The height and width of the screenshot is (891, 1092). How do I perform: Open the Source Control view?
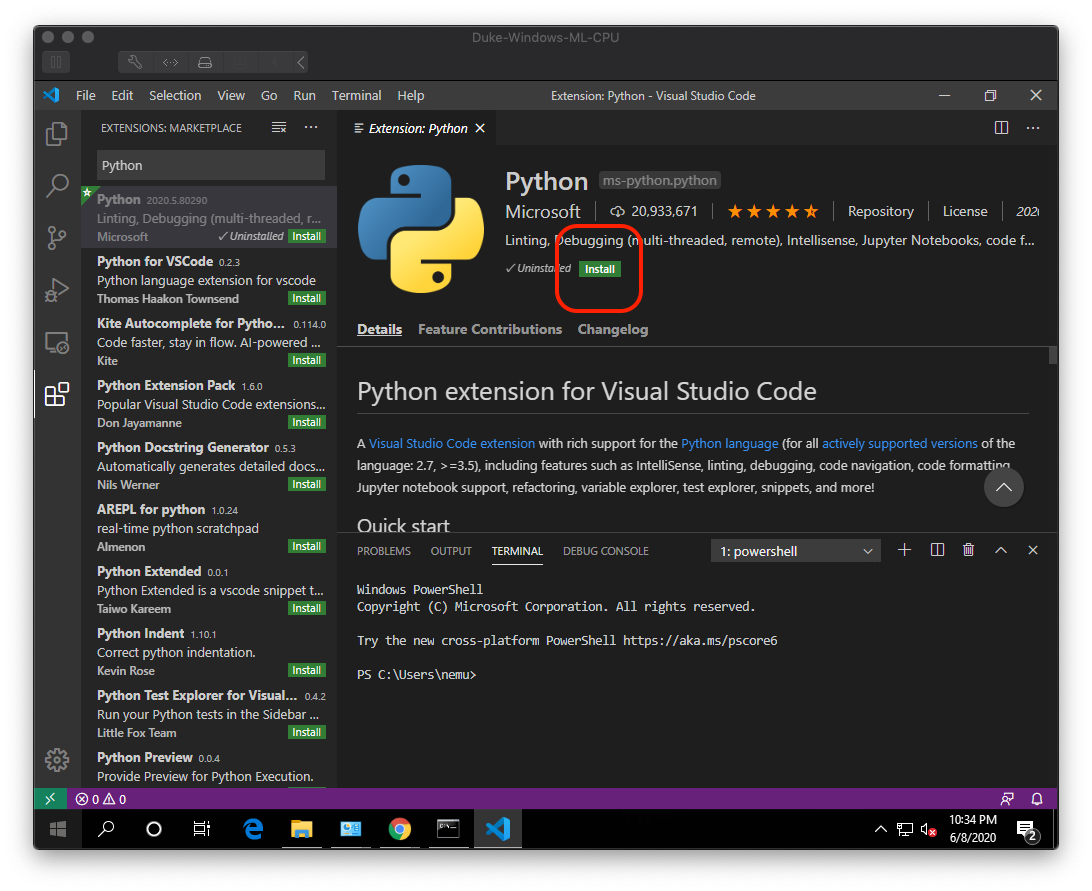(56, 237)
